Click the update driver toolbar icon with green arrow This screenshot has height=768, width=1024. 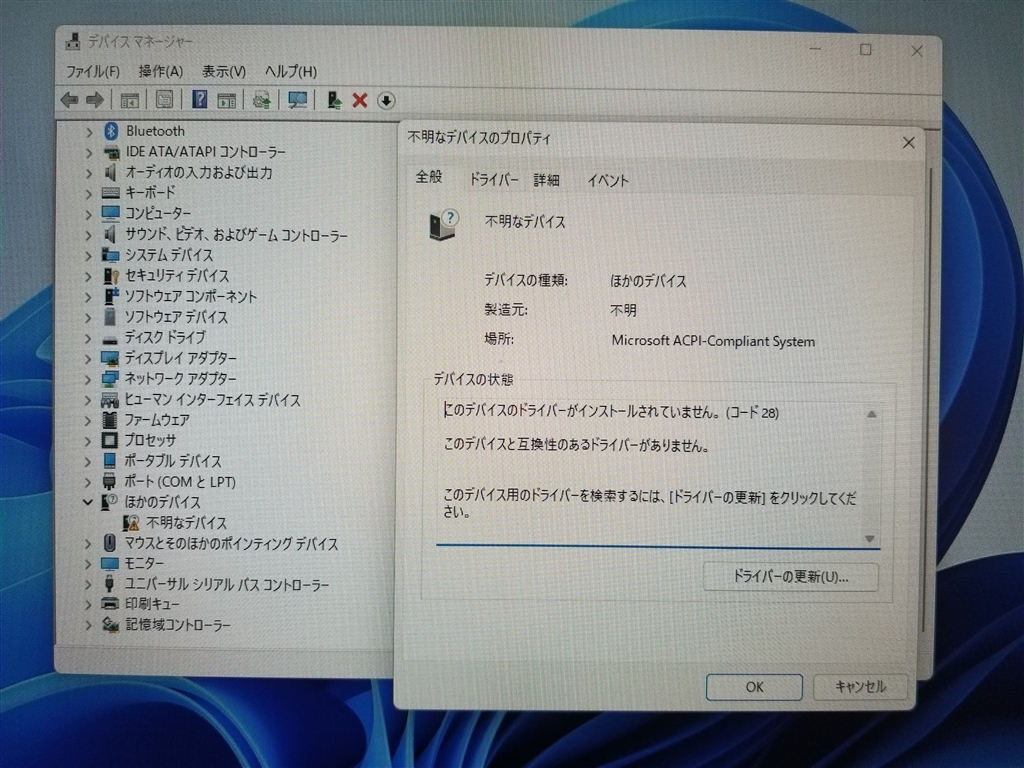point(334,100)
